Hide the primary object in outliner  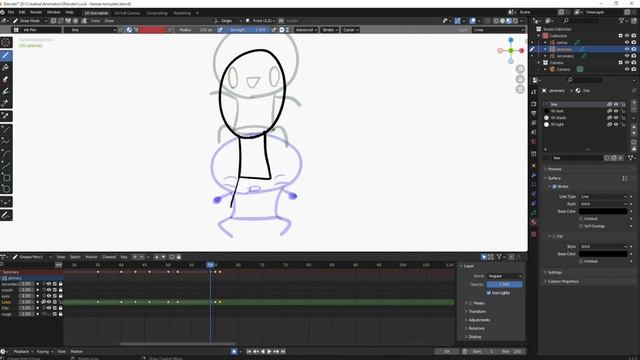tap(627, 49)
